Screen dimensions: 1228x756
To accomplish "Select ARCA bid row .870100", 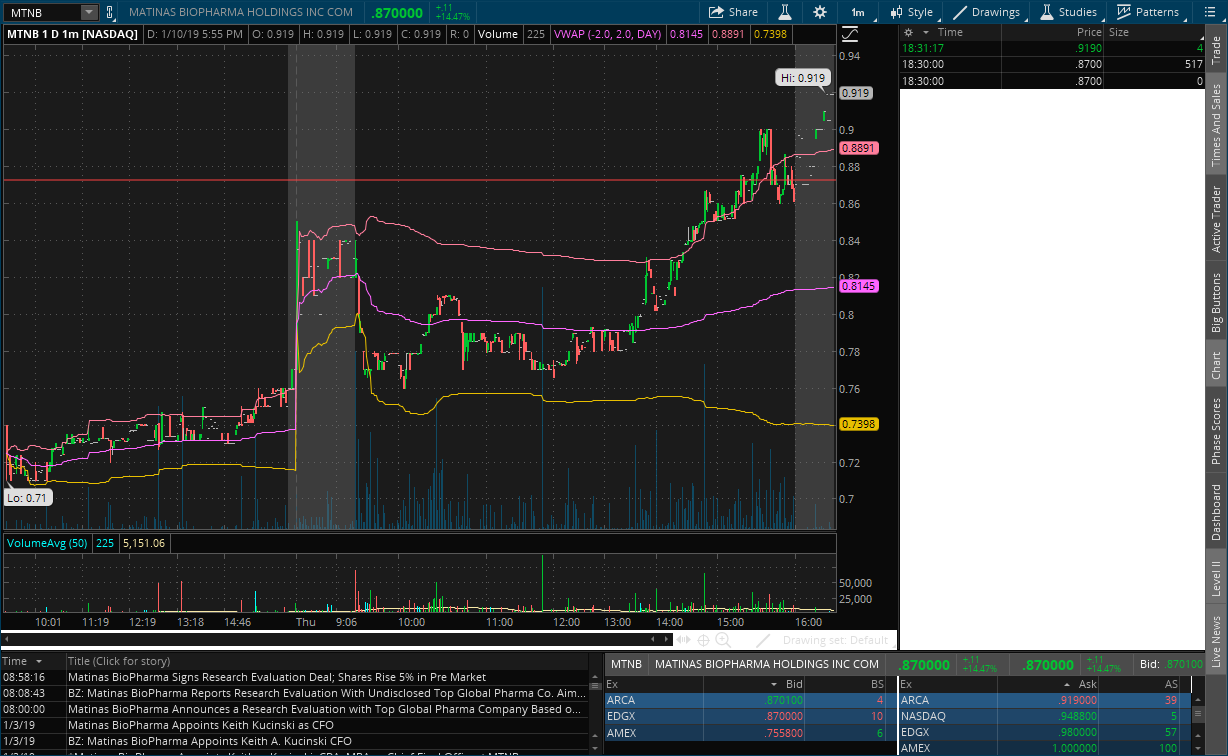I will [750, 700].
